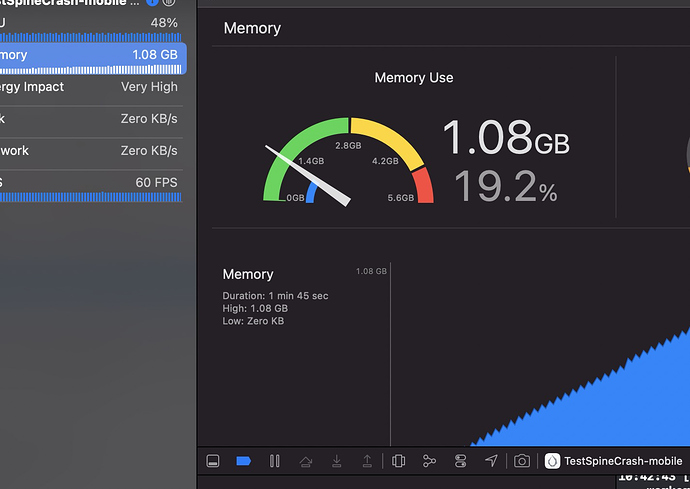Click the 0GB label on the gauge
690x489 pixels.
coord(295,198)
